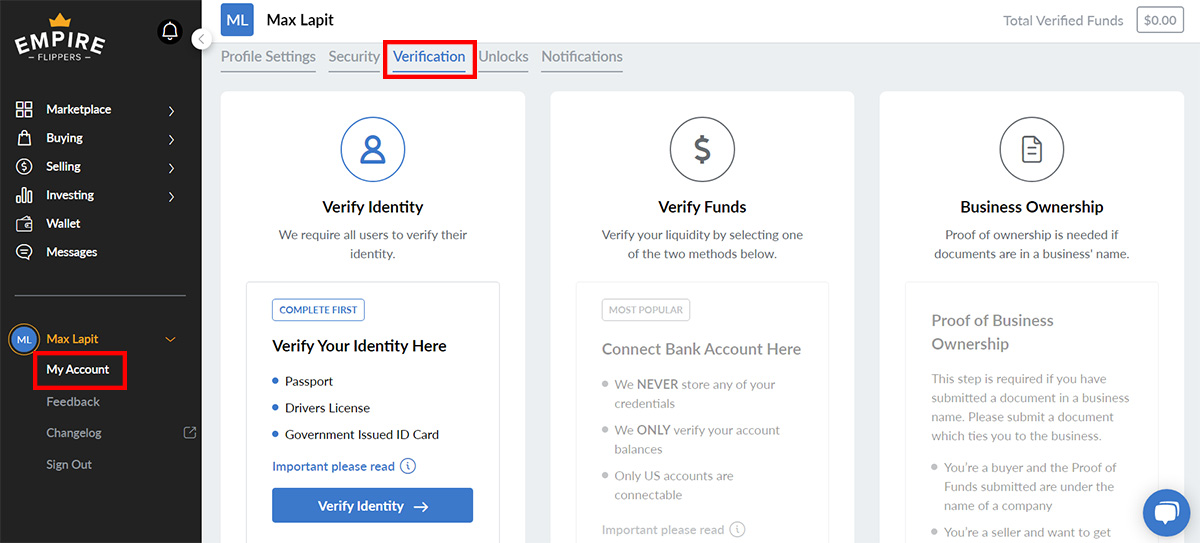Collapse the Max Lapit account menu
Viewport: 1200px width, 543px height.
(170, 339)
